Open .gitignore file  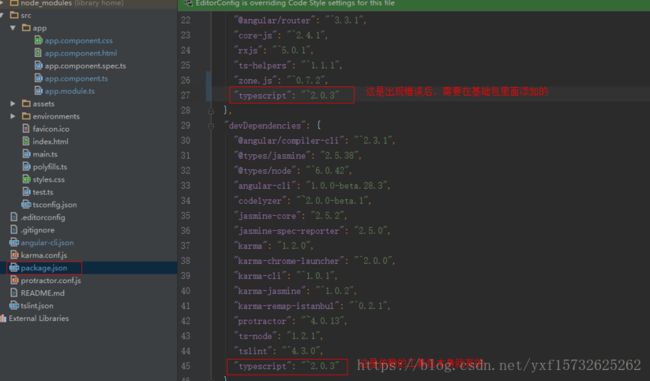coord(37,230)
